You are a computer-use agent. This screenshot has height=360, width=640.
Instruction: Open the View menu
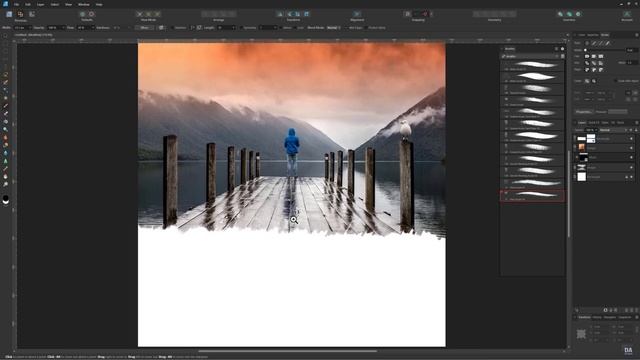pyautogui.click(x=69, y=4)
